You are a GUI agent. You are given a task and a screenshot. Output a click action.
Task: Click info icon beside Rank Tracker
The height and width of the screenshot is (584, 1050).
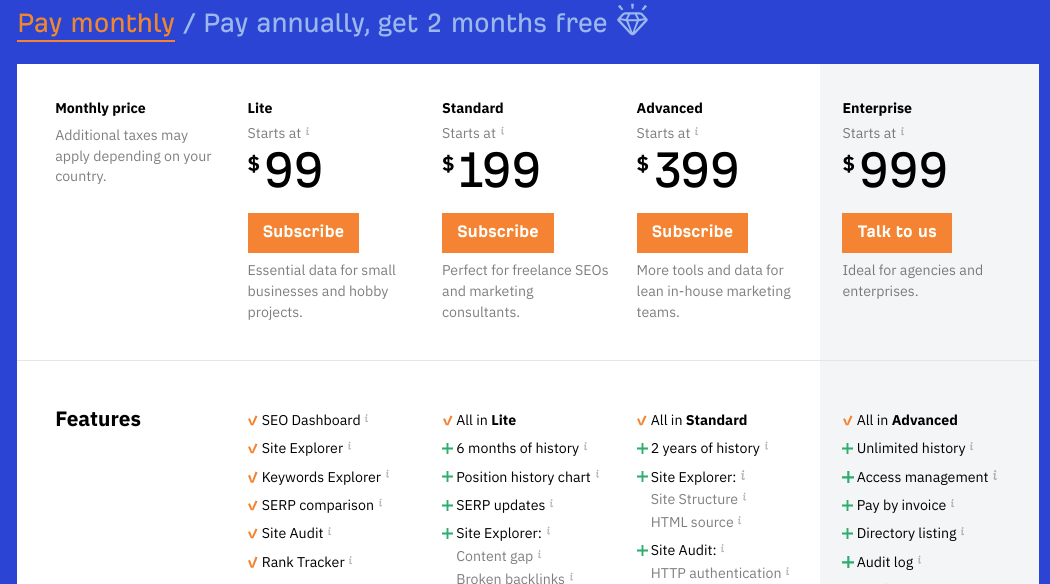point(350,560)
